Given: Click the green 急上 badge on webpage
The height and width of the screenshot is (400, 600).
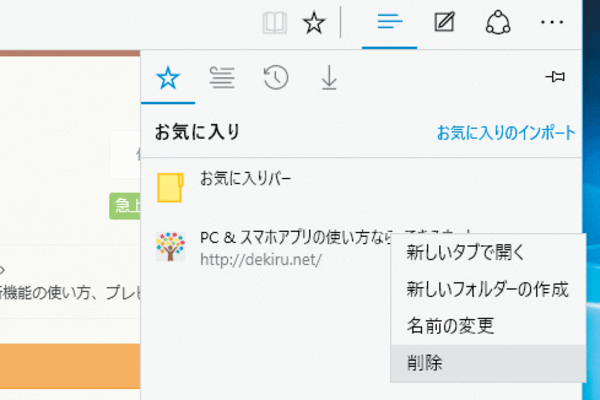Looking at the screenshot, I should [x=125, y=206].
